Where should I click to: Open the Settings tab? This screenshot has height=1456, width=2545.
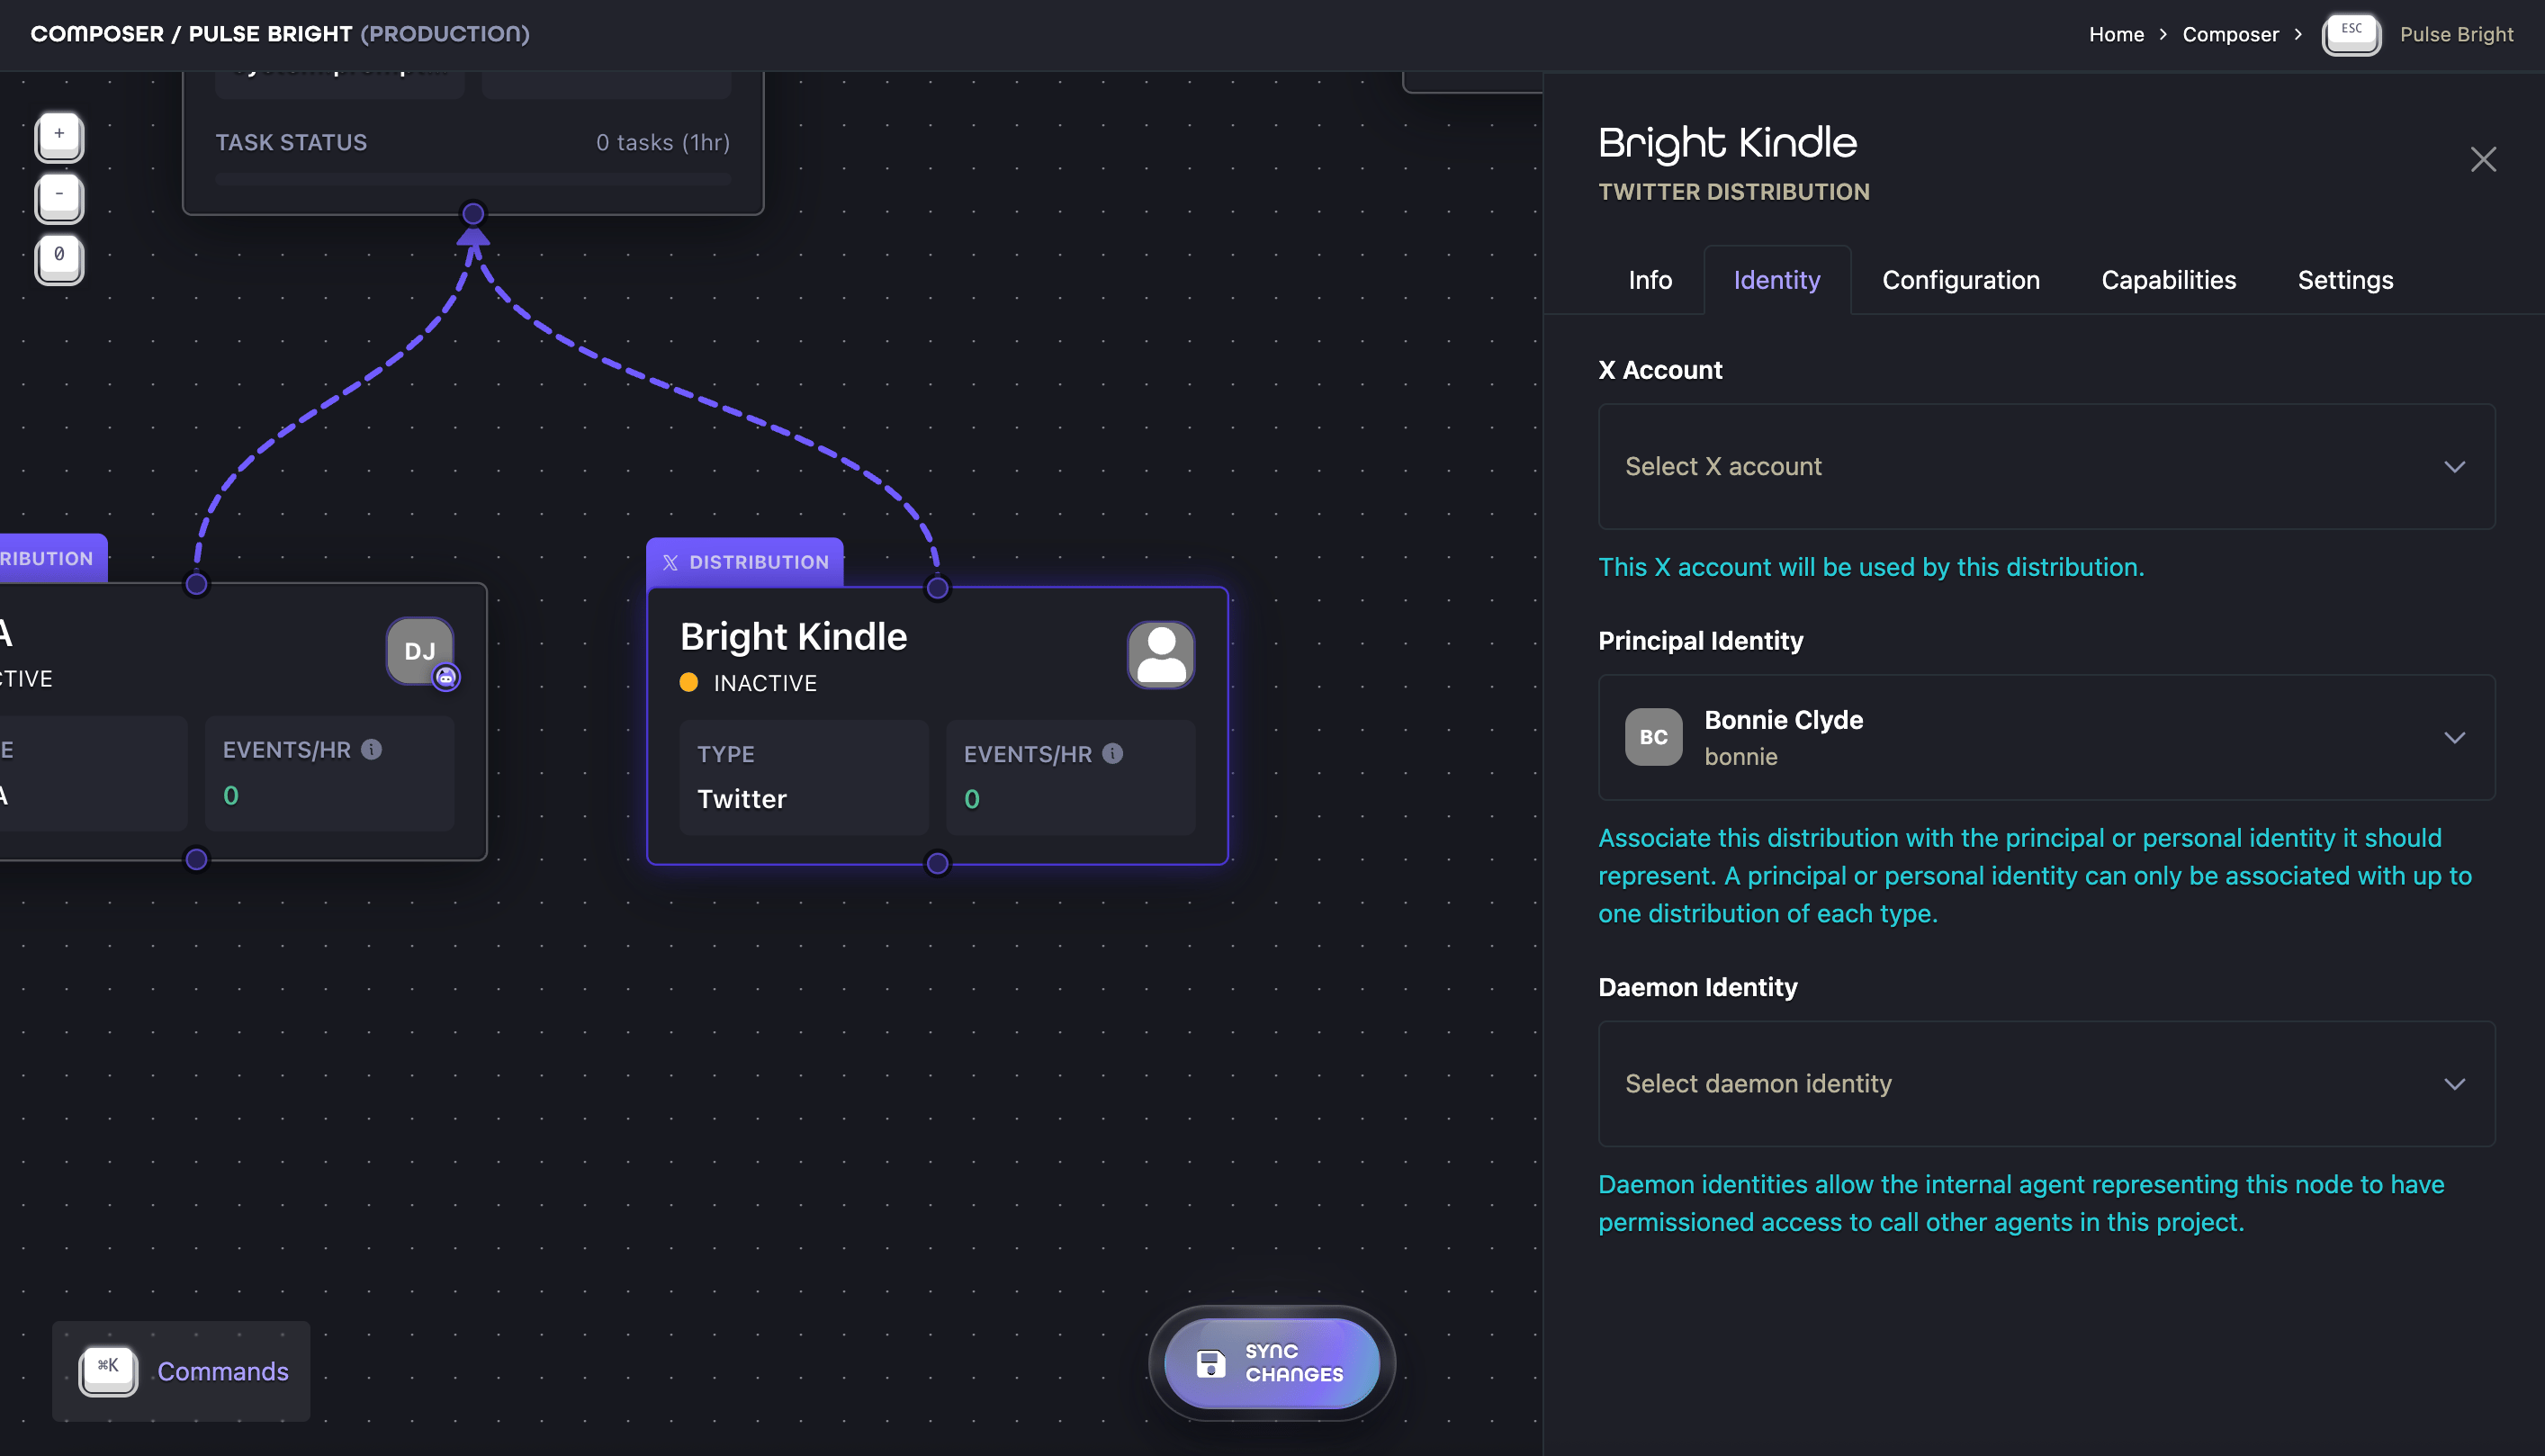coord(2345,280)
